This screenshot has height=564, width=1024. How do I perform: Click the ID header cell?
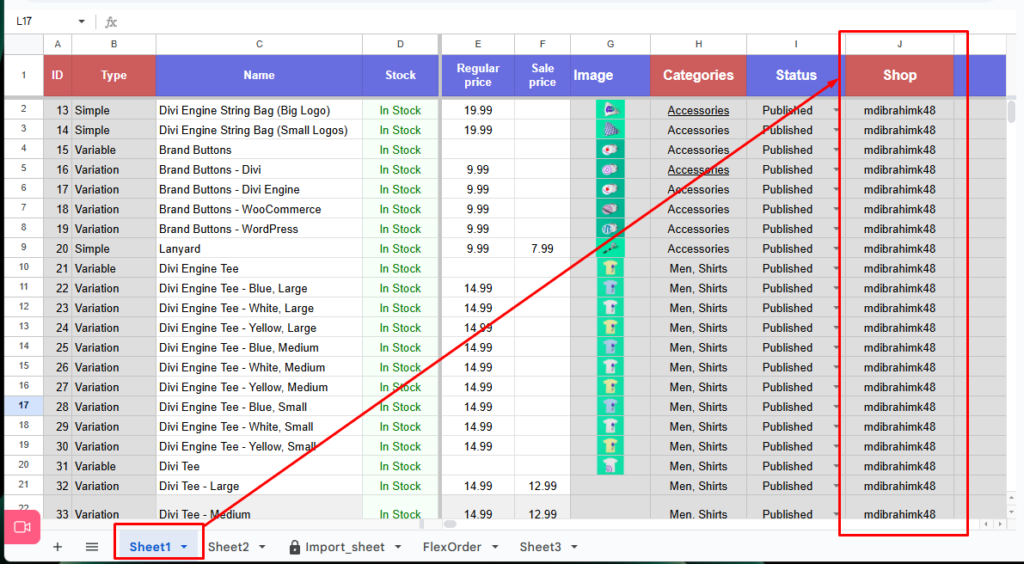point(57,75)
